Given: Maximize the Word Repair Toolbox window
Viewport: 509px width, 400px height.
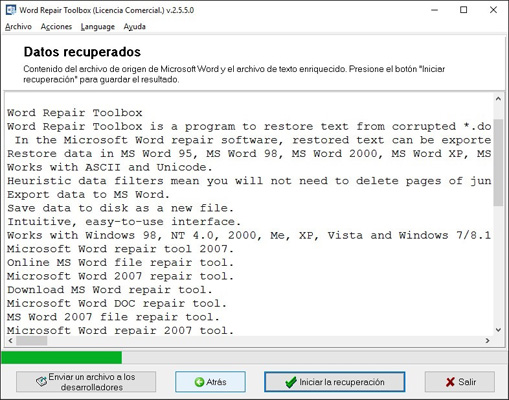Looking at the screenshot, I should 464,10.
